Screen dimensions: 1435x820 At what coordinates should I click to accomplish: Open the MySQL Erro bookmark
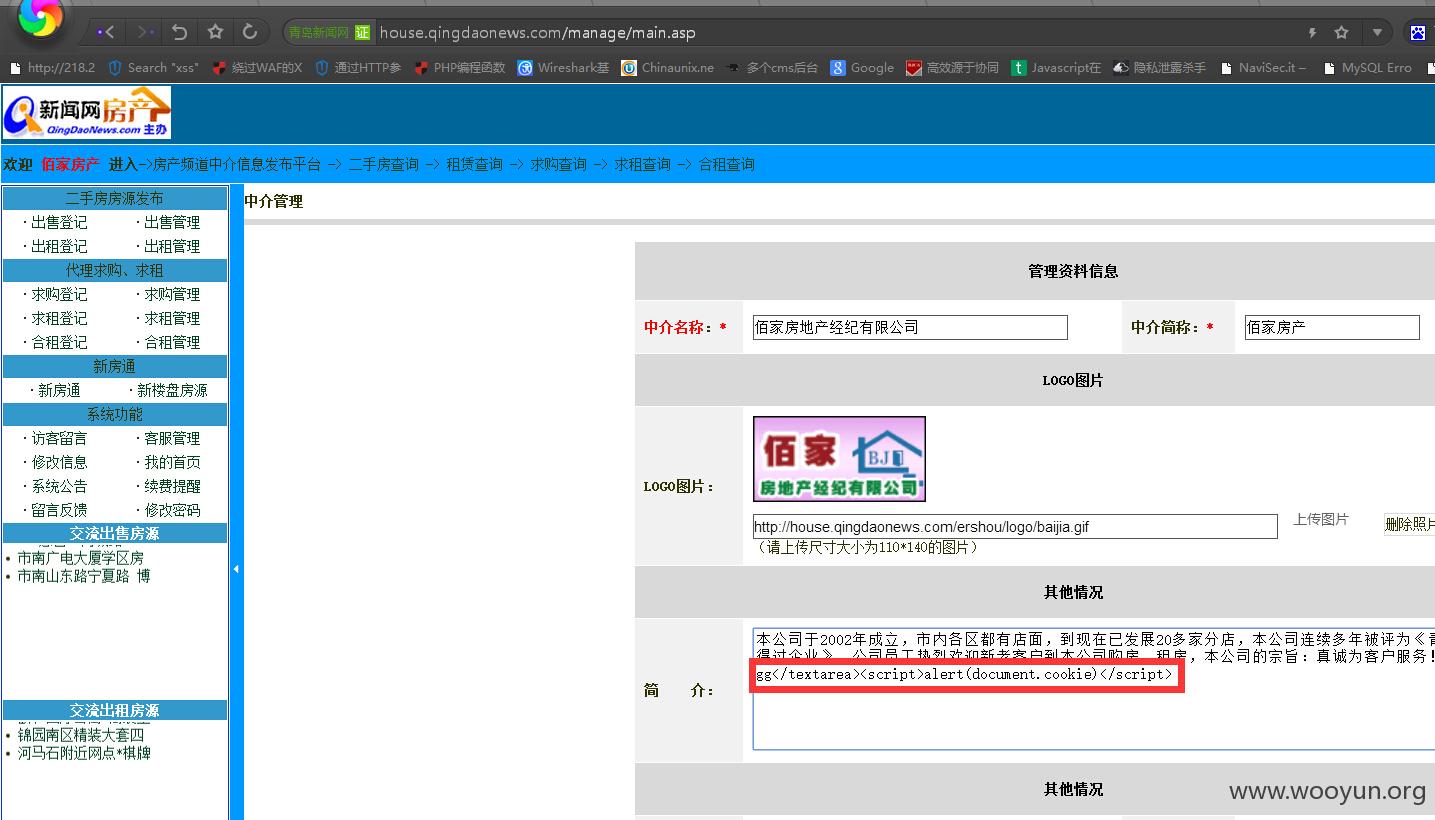[1367, 68]
